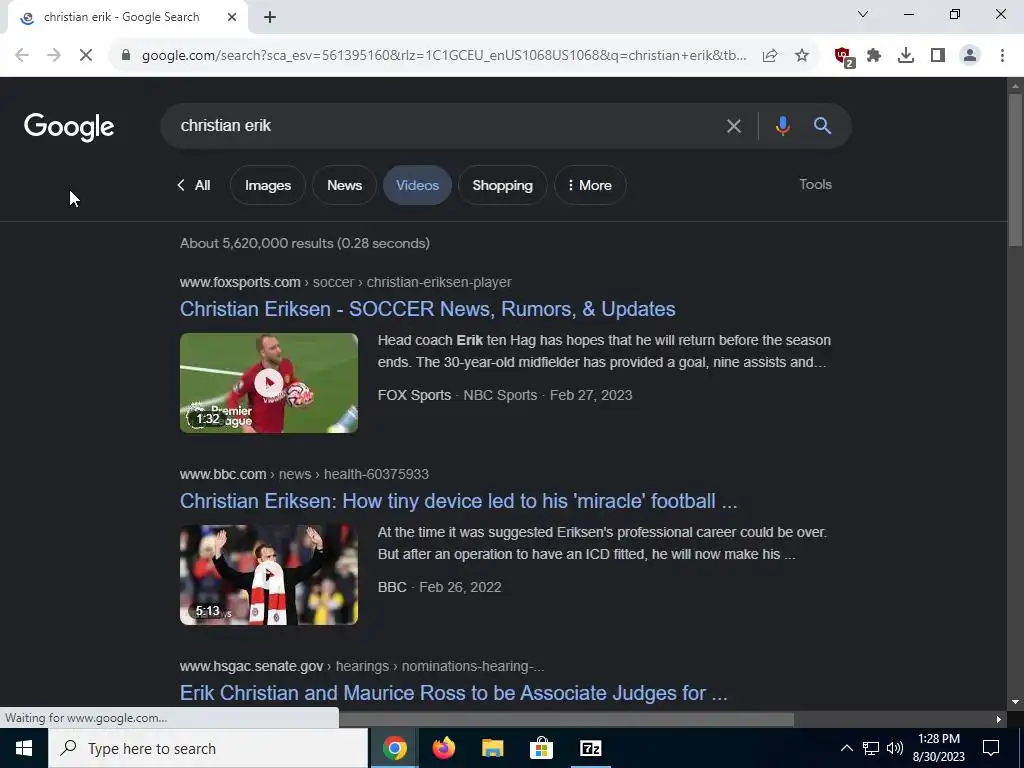Click the horizontal scrollbar thumb
Viewport: 1024px width, 768px height.
pyautogui.click(x=566, y=719)
